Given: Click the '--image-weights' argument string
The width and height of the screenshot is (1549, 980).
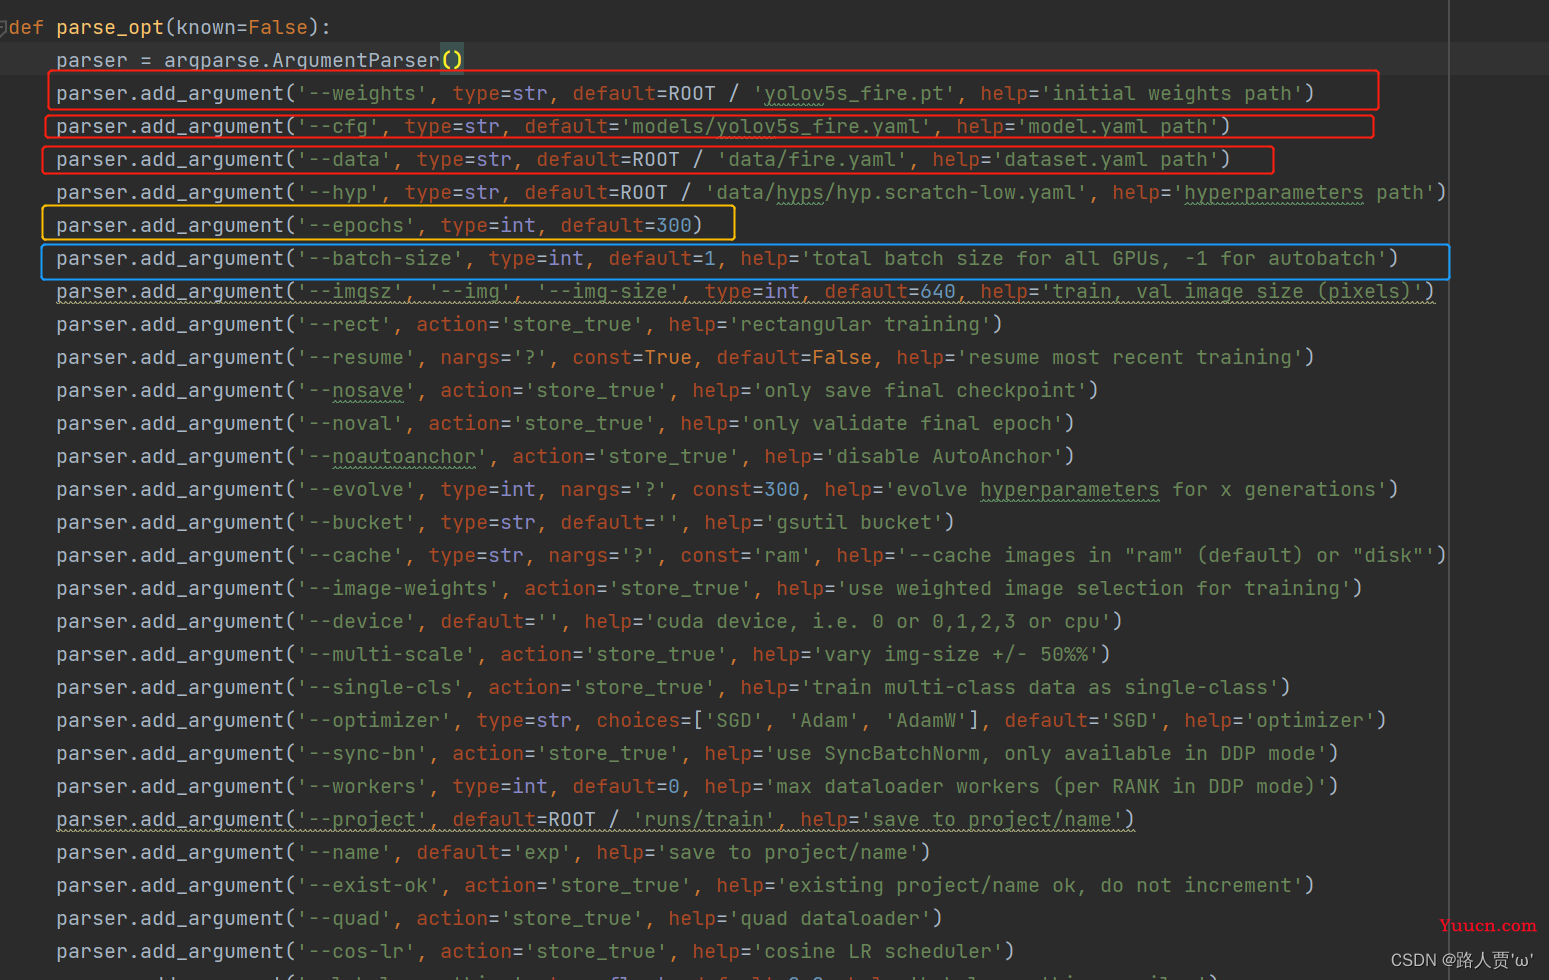Looking at the screenshot, I should coord(398,589).
